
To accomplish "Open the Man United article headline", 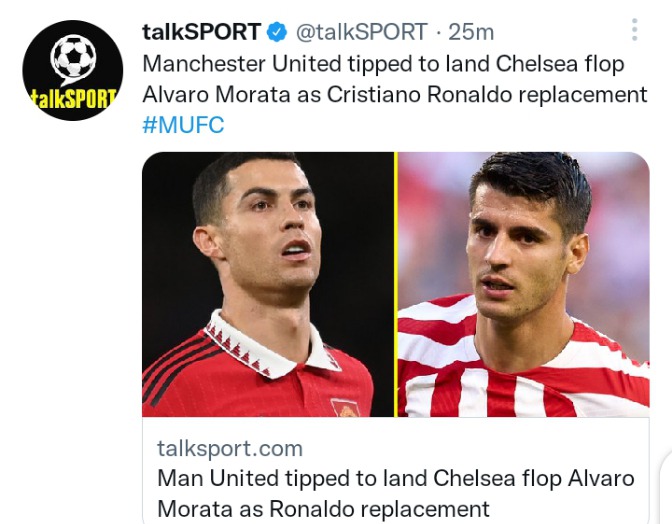I will pos(396,493).
